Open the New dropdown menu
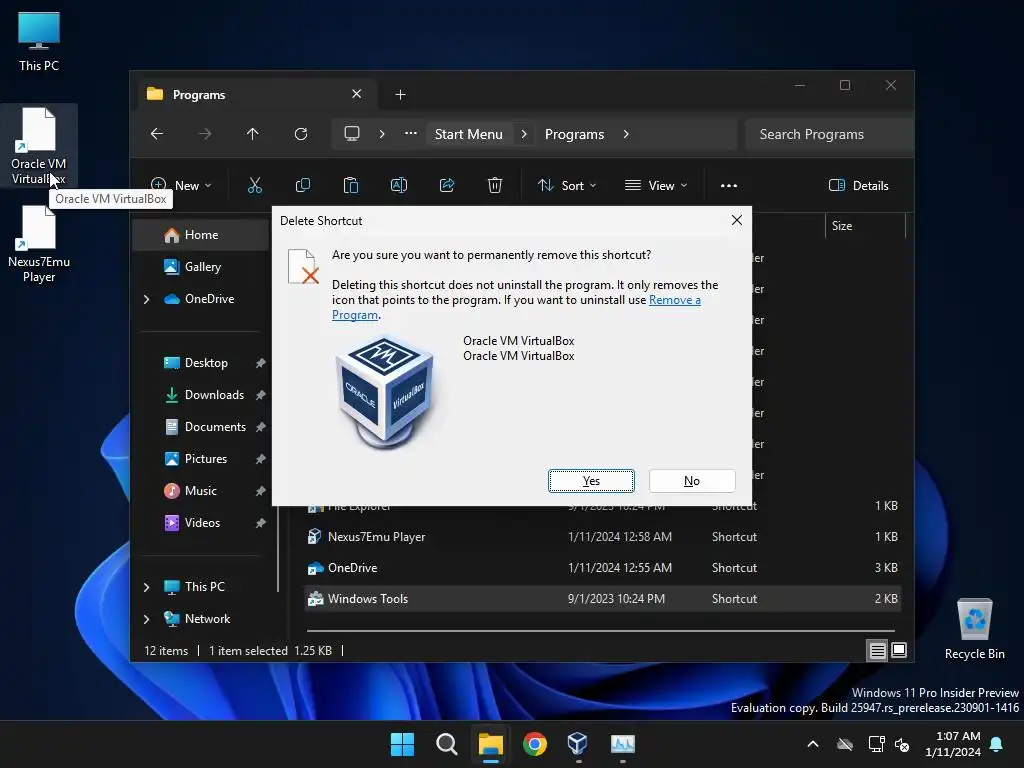 [181, 185]
